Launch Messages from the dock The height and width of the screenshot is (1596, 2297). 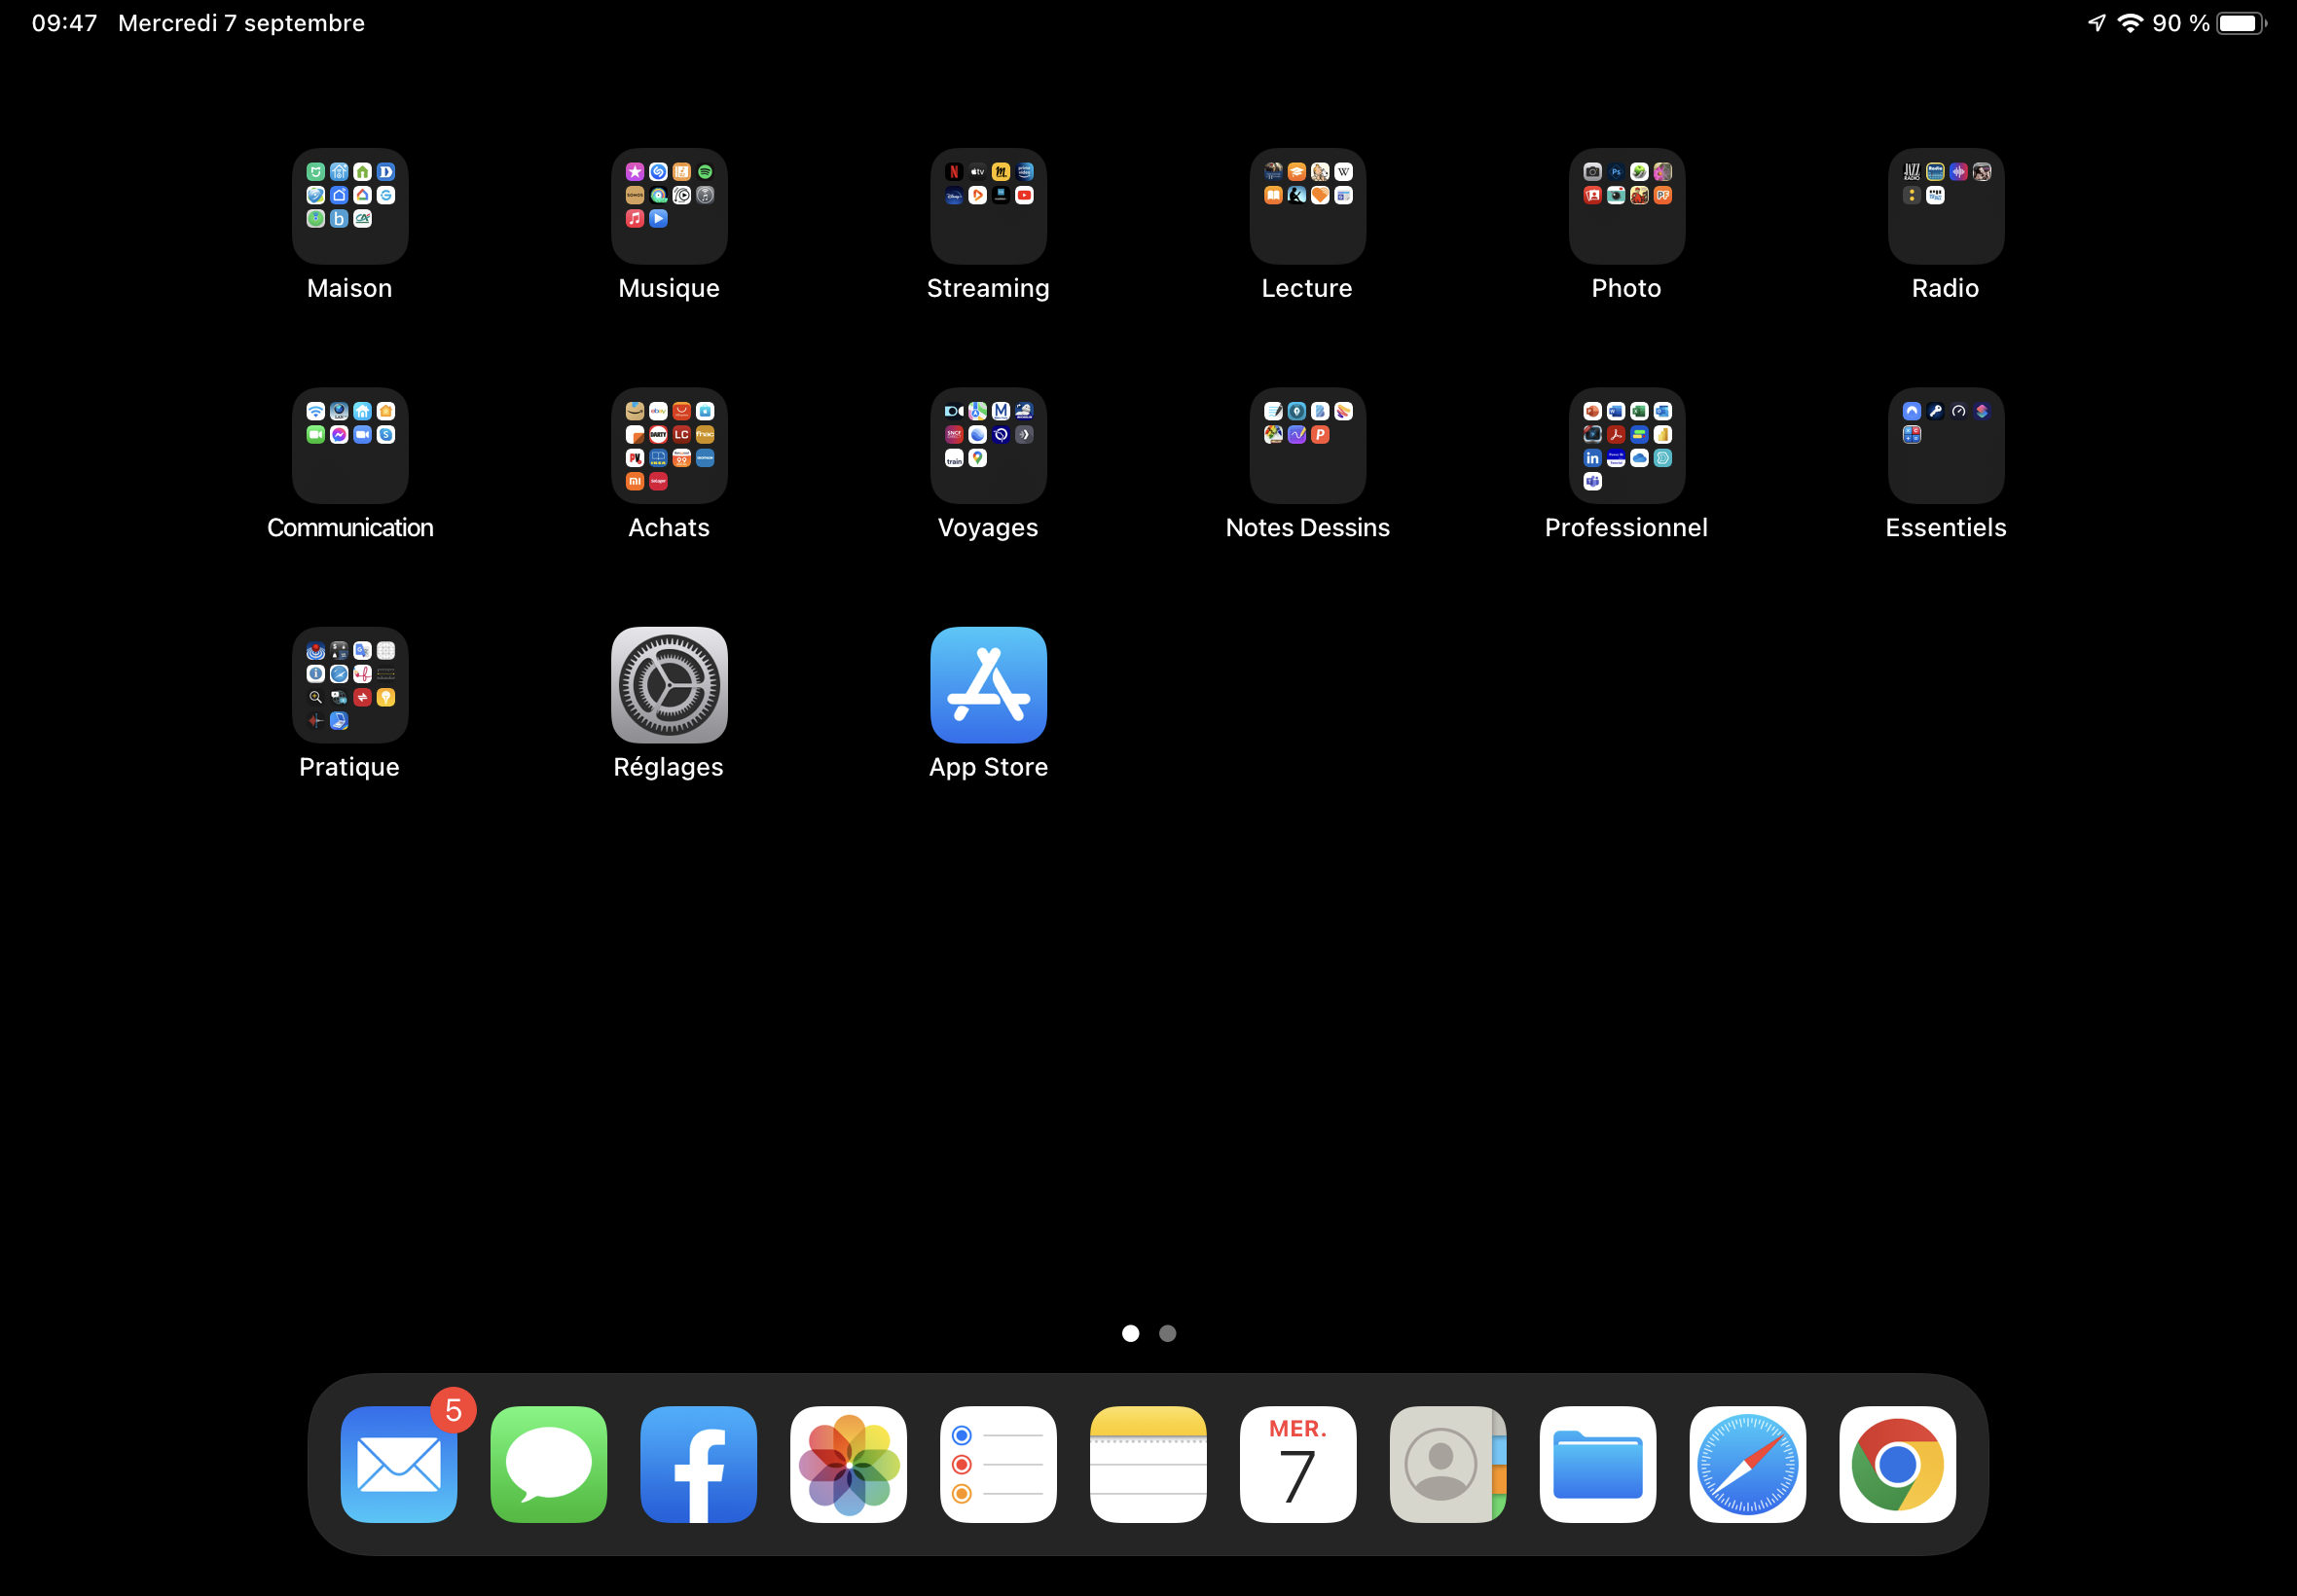(x=548, y=1464)
